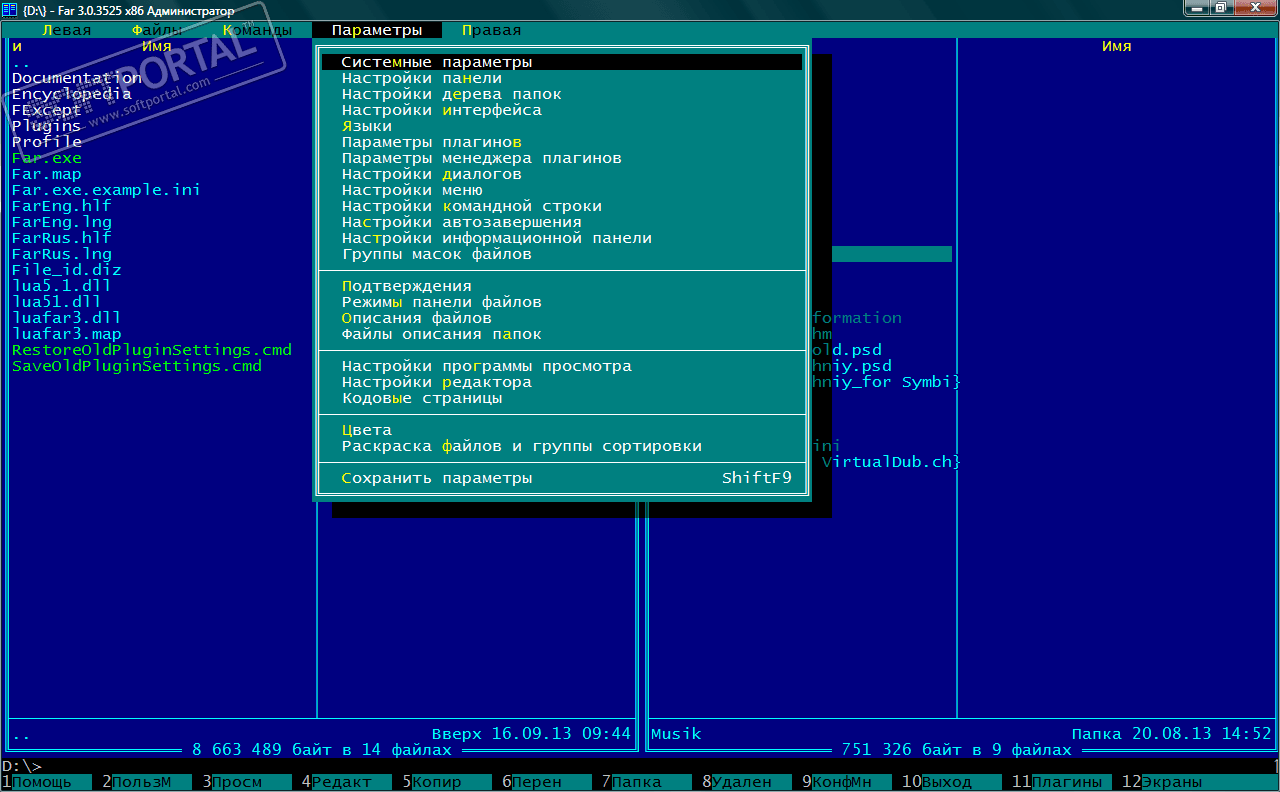
Task: Select Far.exe.example.ini file
Action: coord(107,190)
